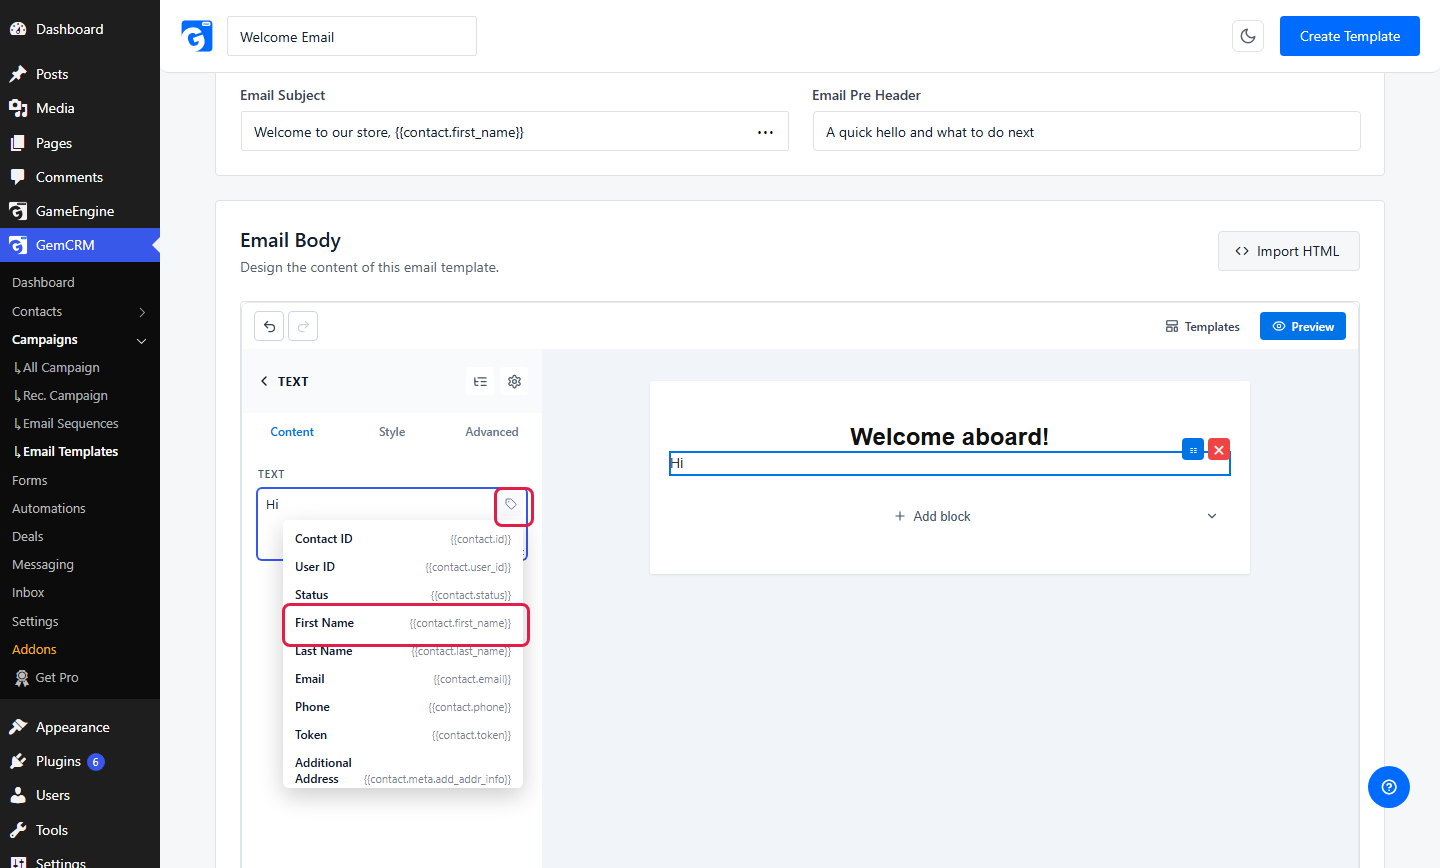This screenshot has height=868, width=1440.
Task: Open Email Sequences submenu link
Action: pos(70,424)
